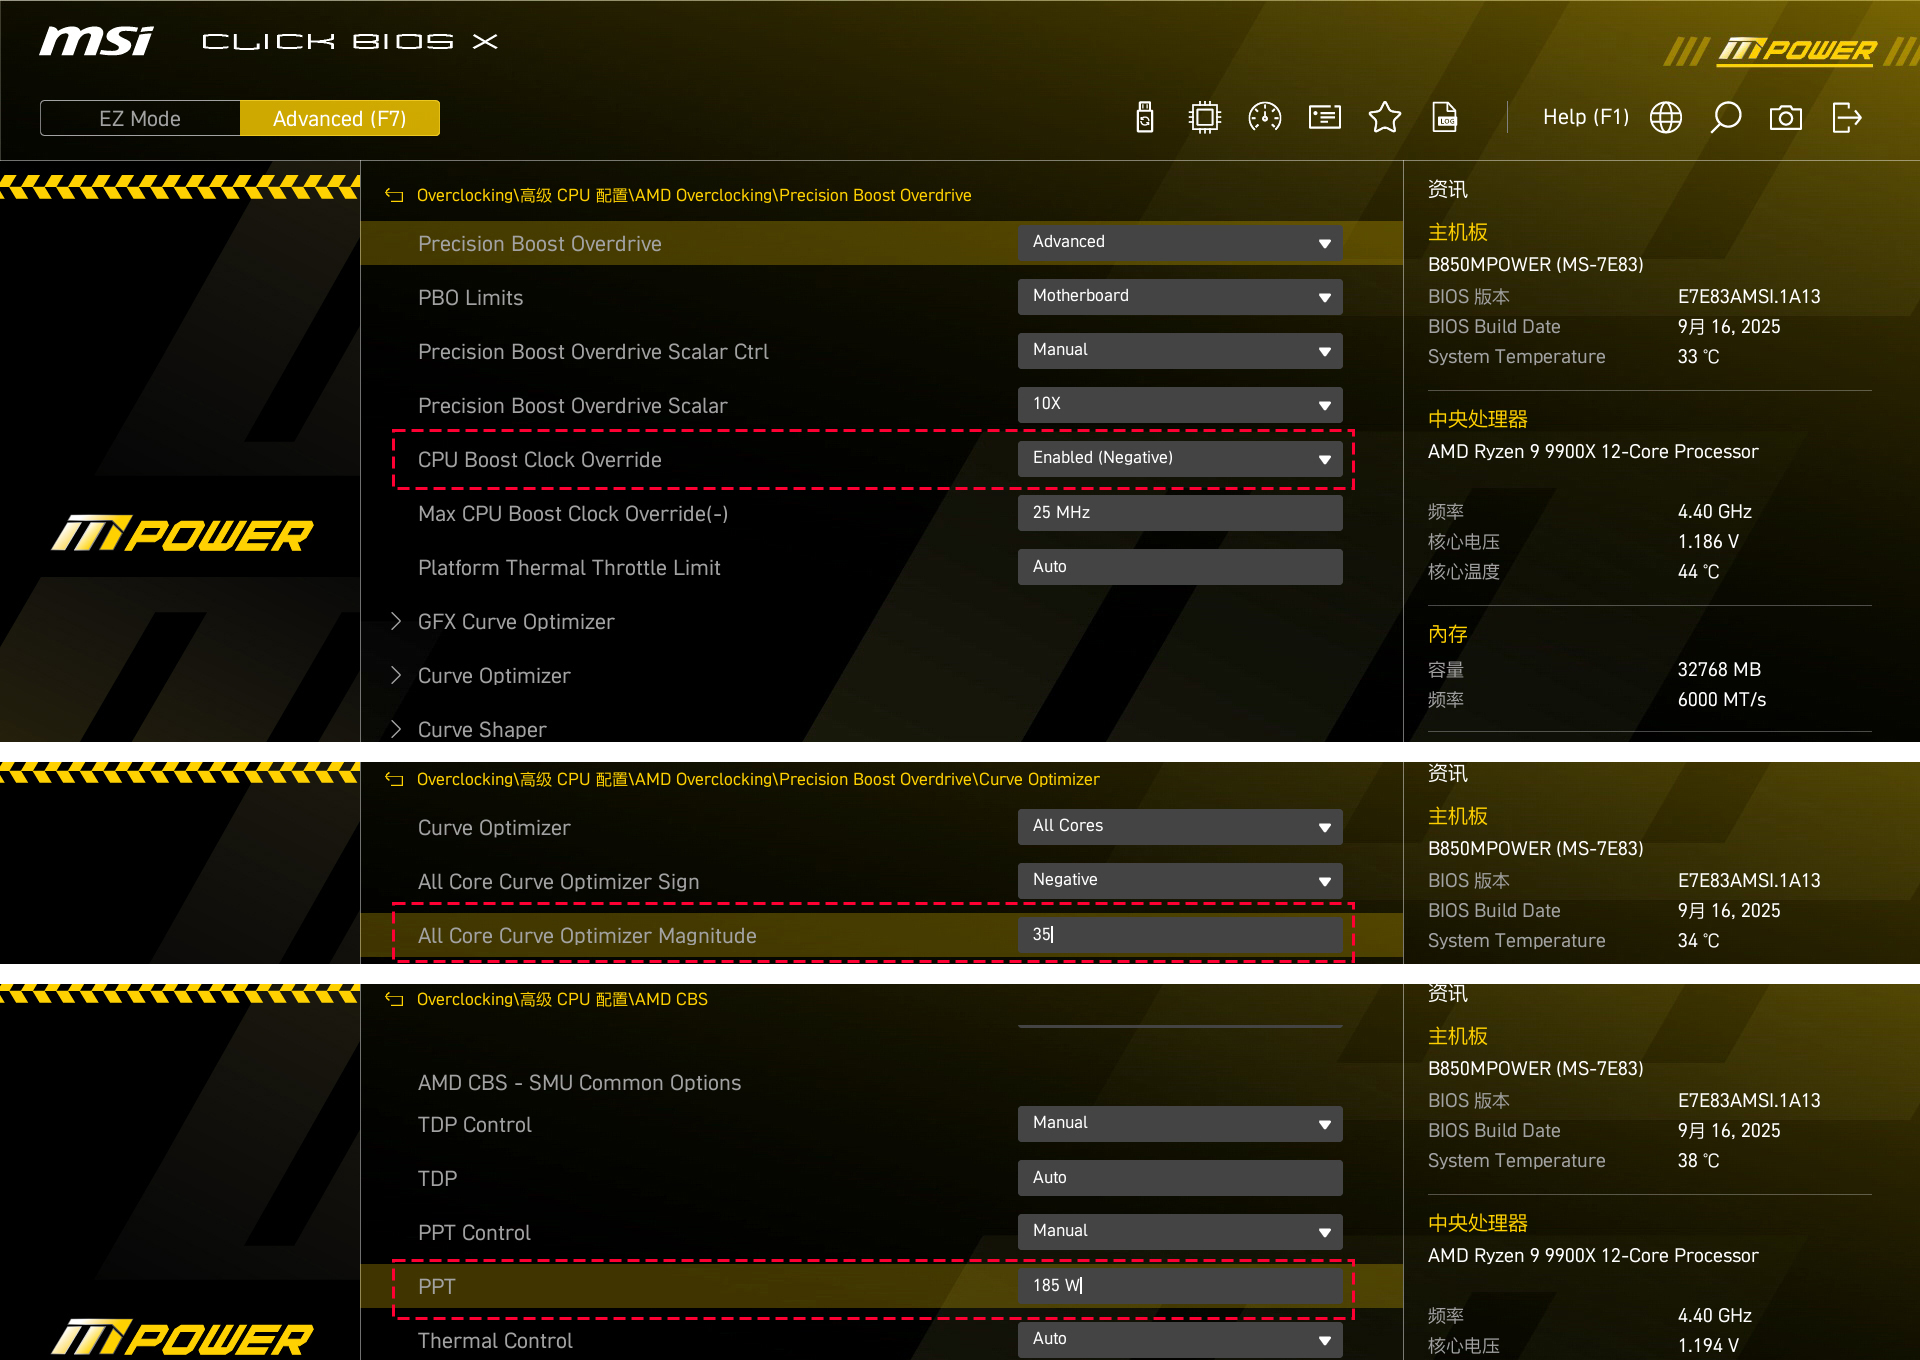The height and width of the screenshot is (1360, 1920).
Task: Open the favorites star icon
Action: tap(1385, 118)
